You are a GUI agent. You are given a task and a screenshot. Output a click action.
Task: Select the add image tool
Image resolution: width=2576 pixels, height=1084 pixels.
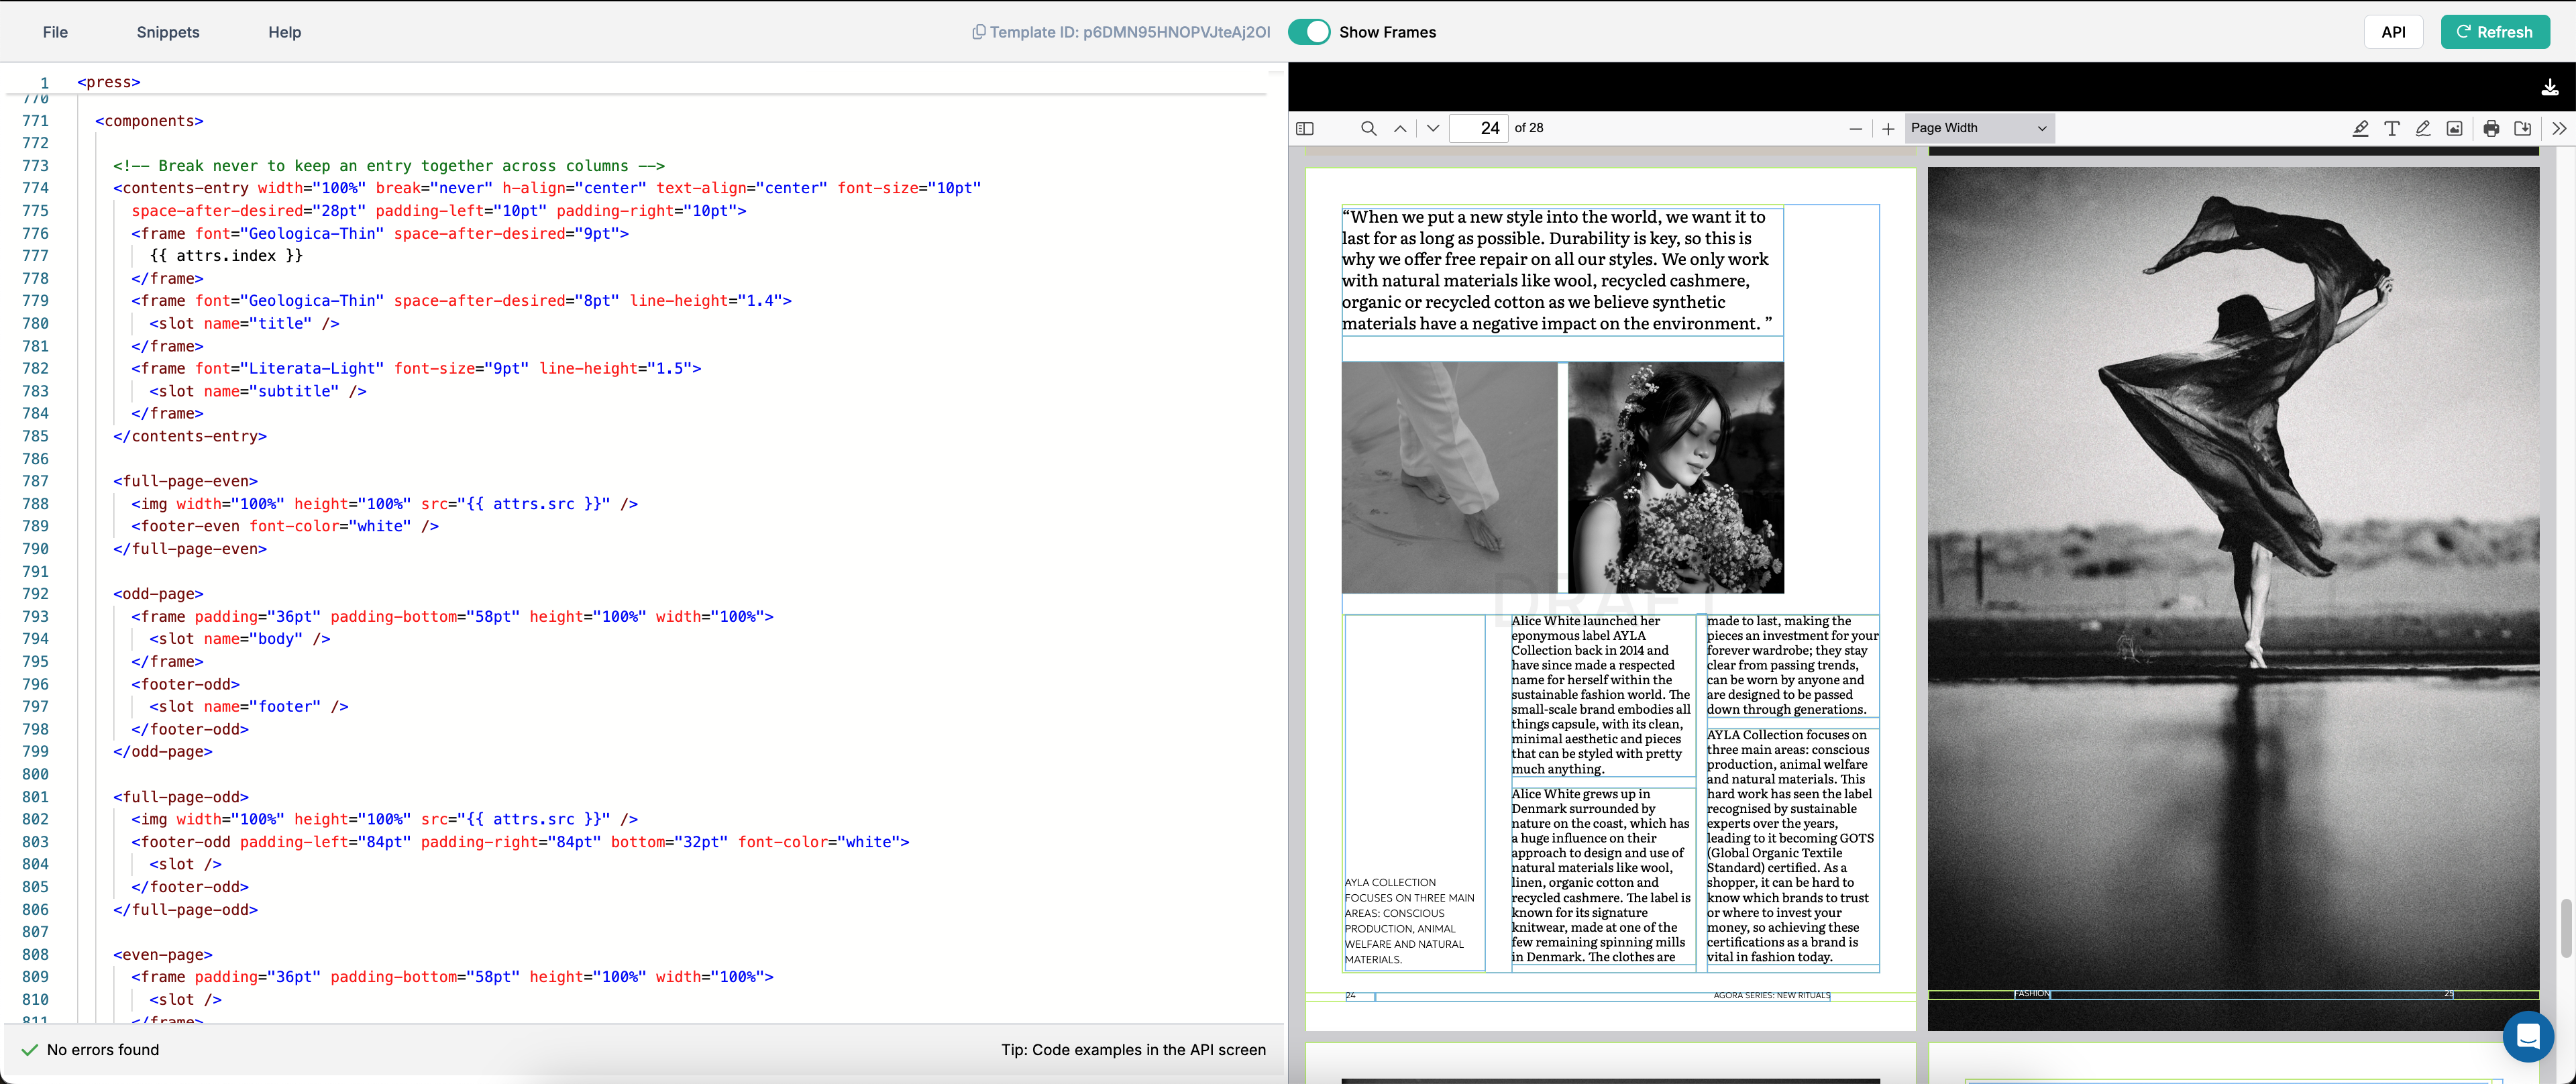point(2454,128)
